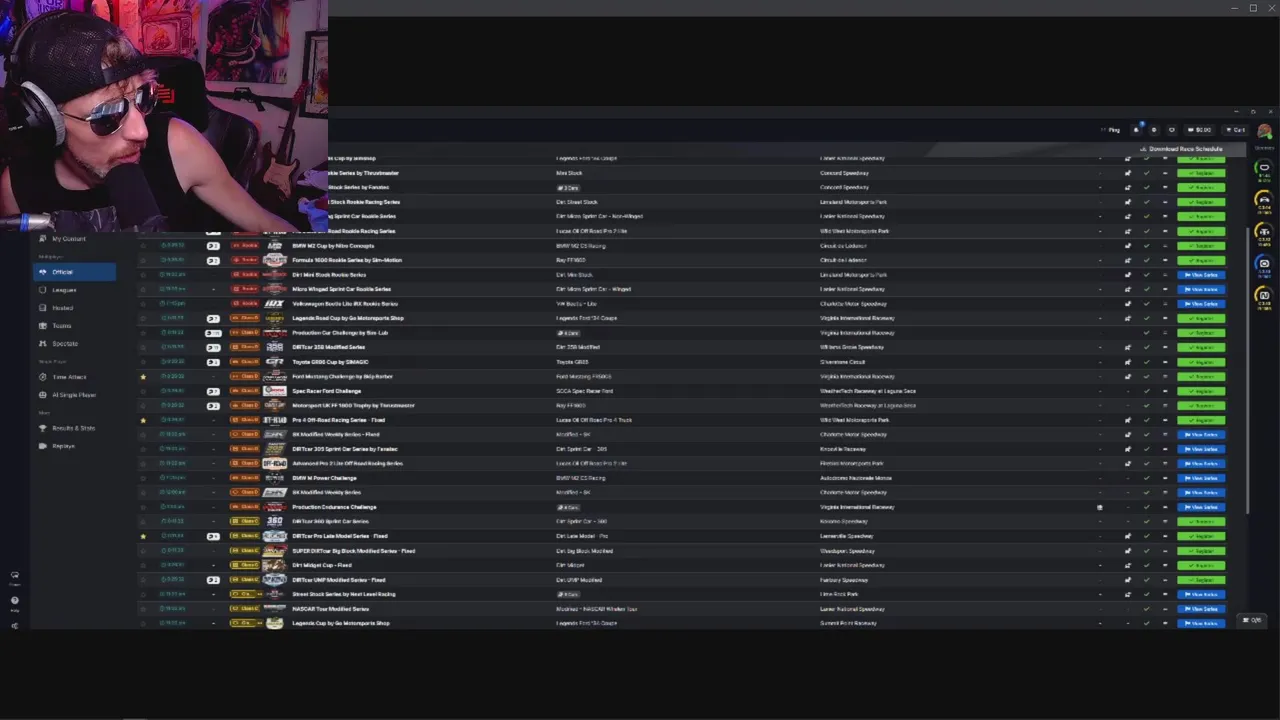Viewport: 1280px width, 720px height.
Task: Click Download Race Schedule link
Action: point(1182,149)
